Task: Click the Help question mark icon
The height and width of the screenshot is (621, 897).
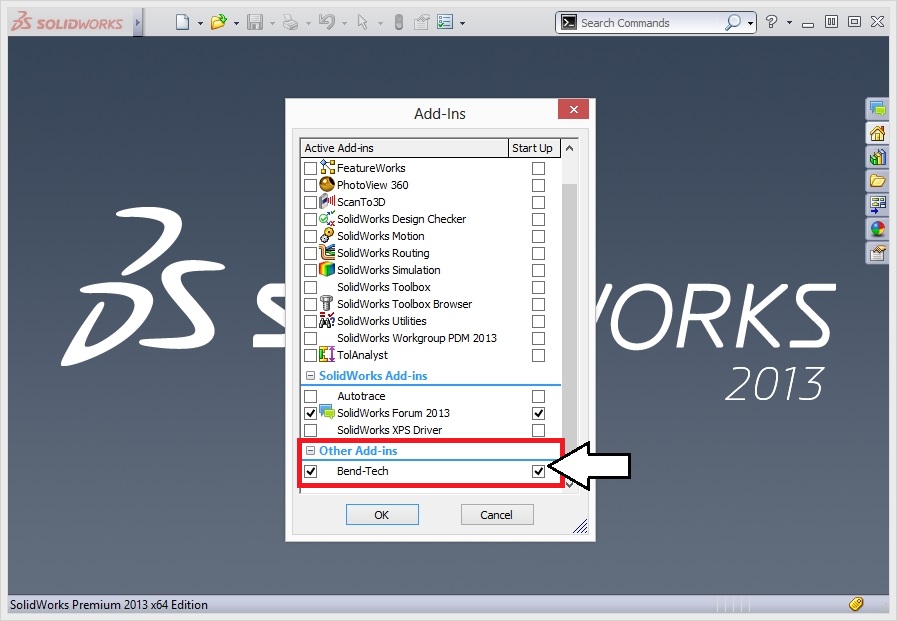Action: 771,22
